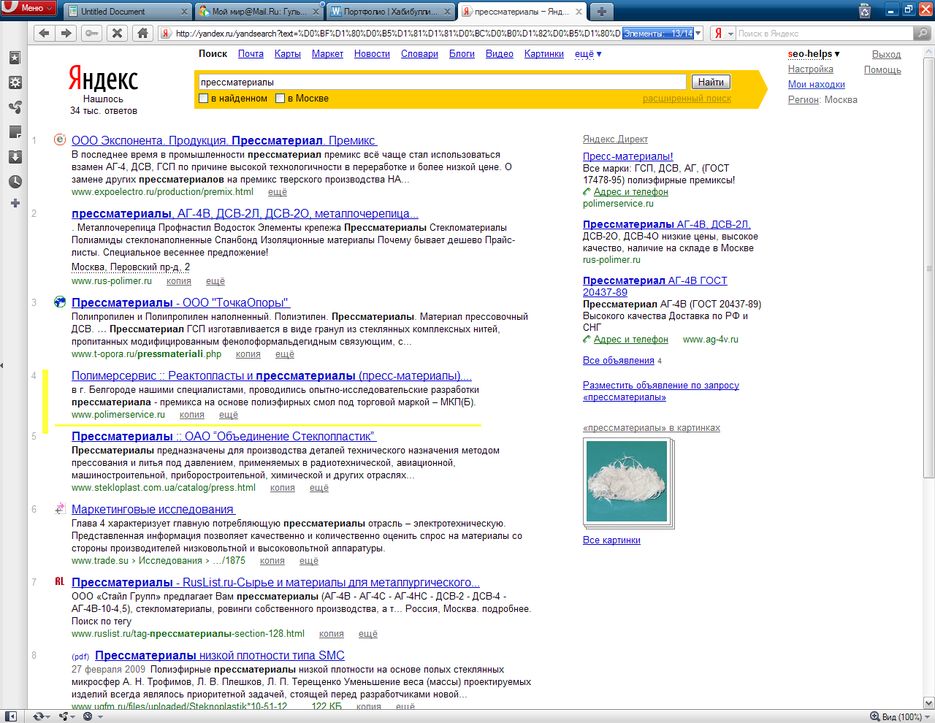This screenshot has height=723, width=935.
Task: Click the Найти search button
Action: click(711, 82)
